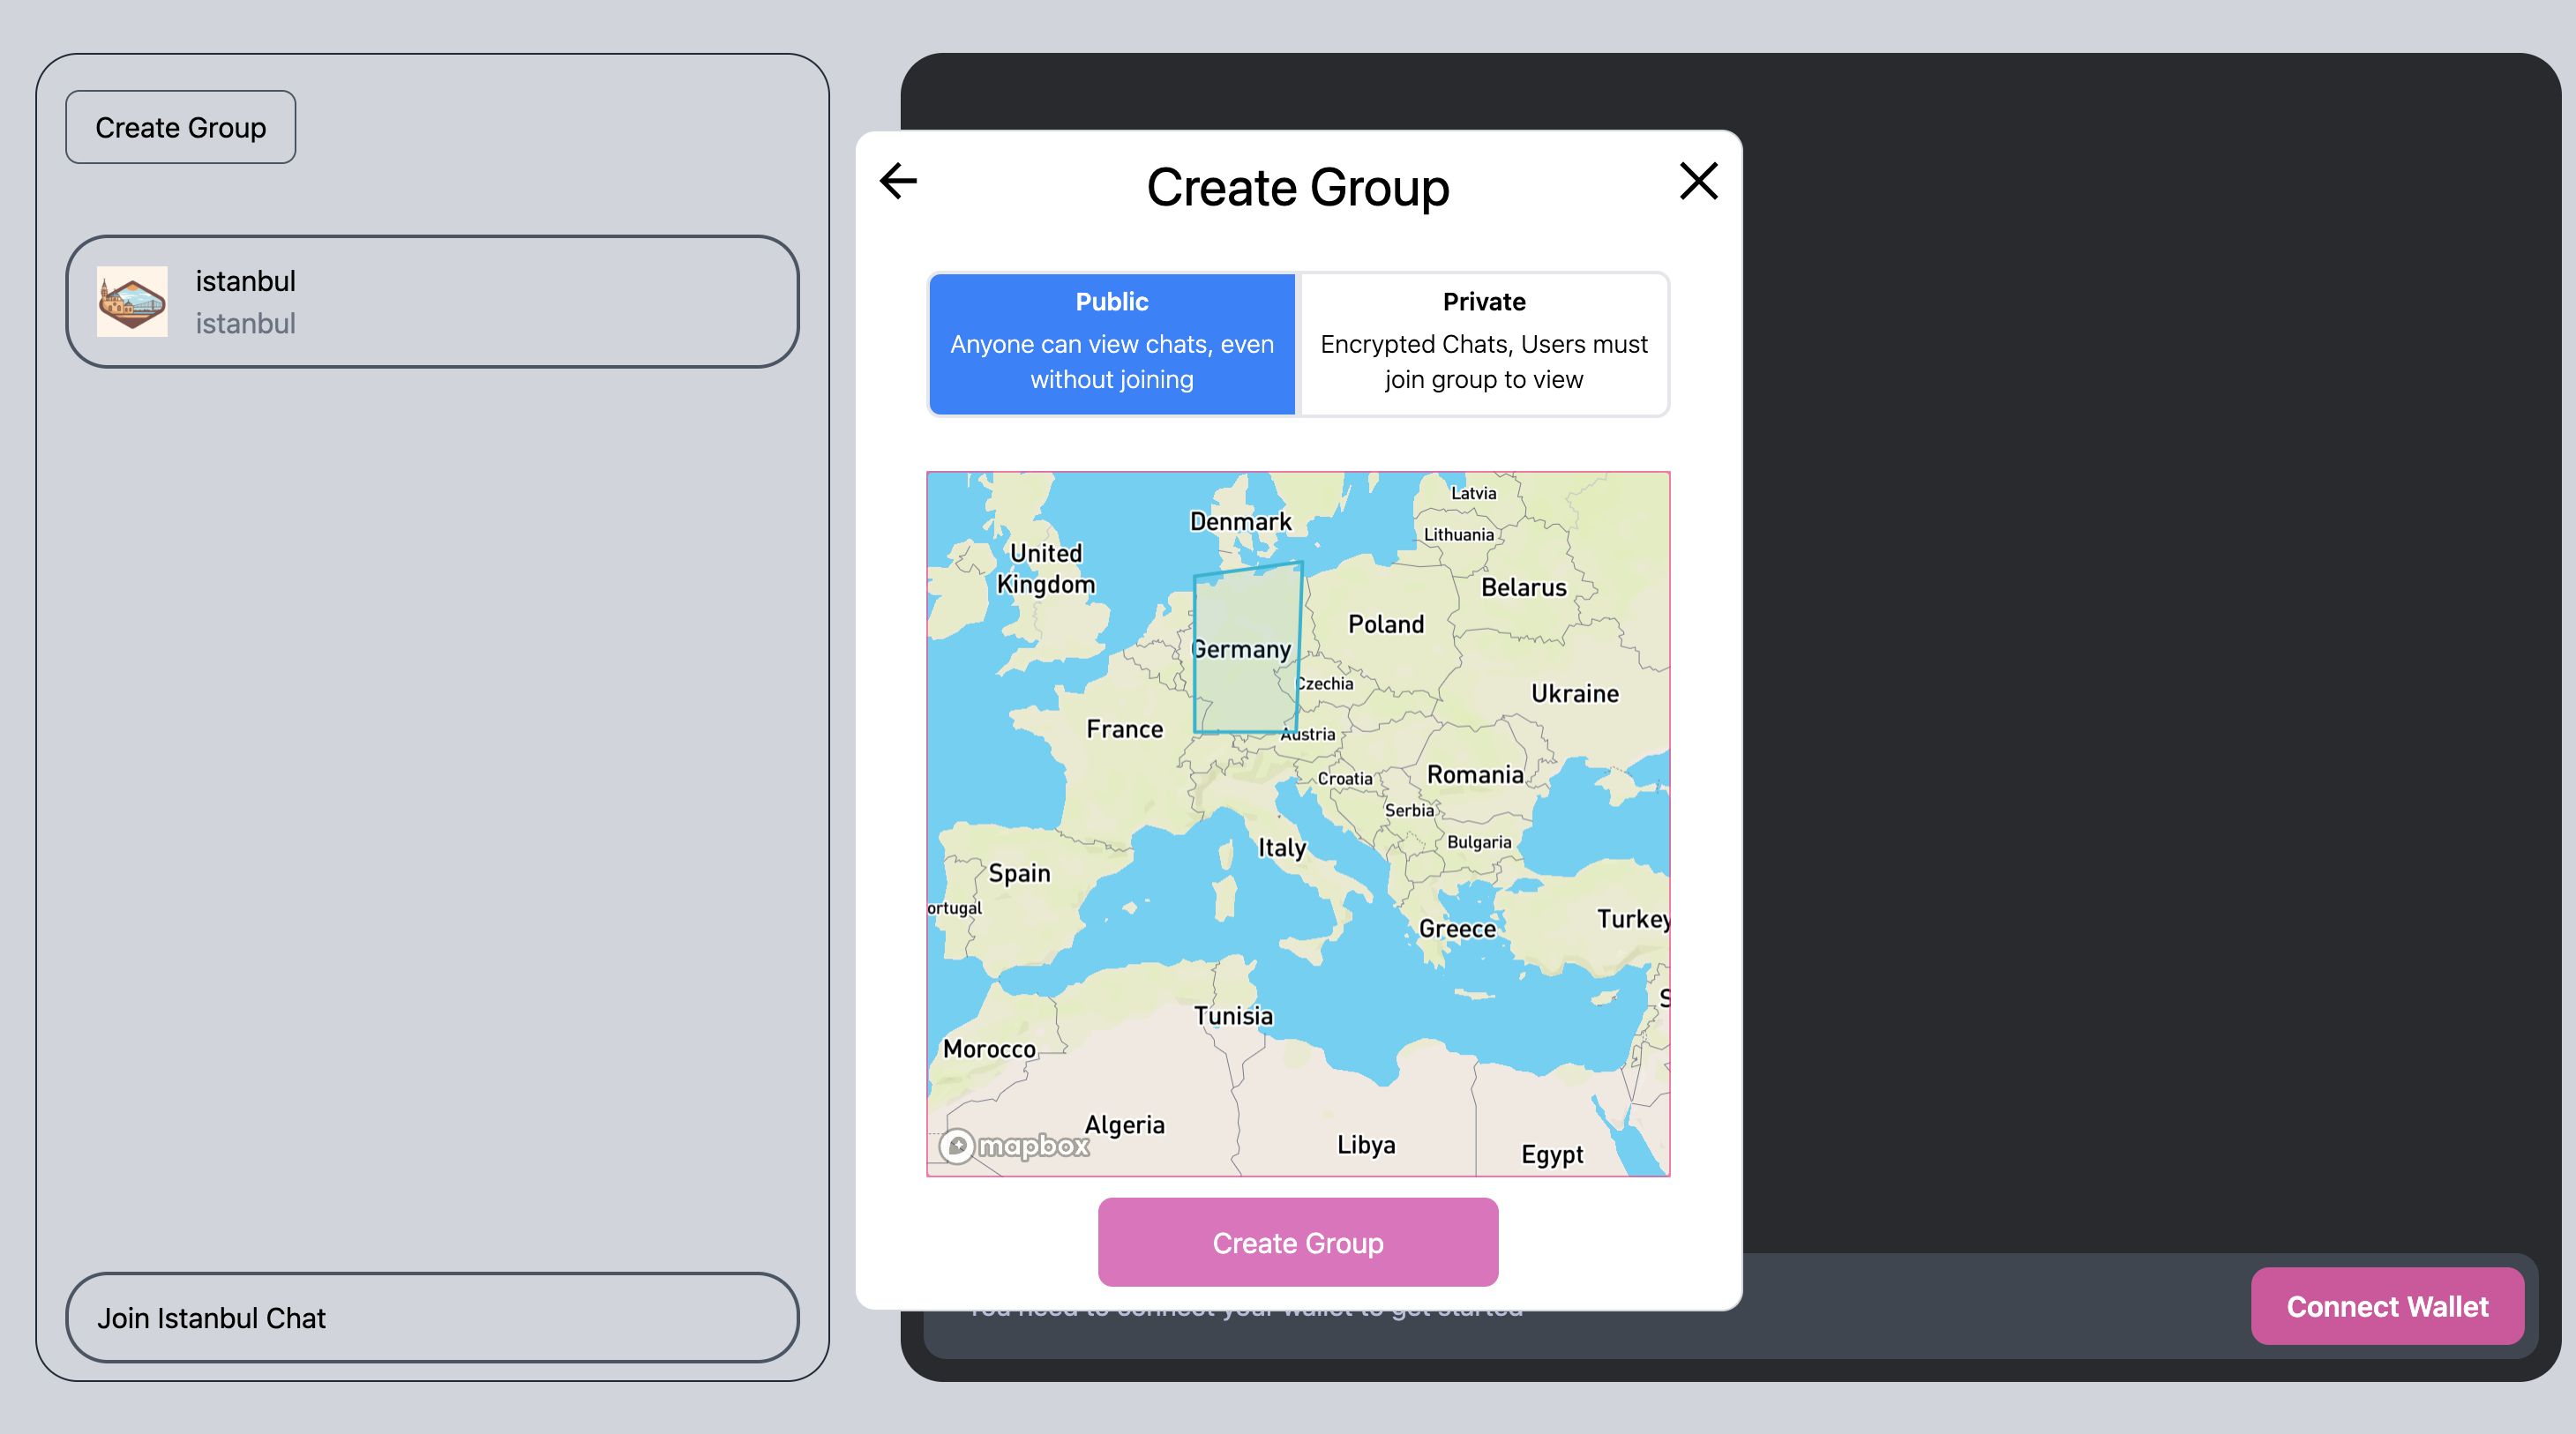The height and width of the screenshot is (1434, 2576).
Task: Open Create Group from the sidebar
Action: pos(181,127)
